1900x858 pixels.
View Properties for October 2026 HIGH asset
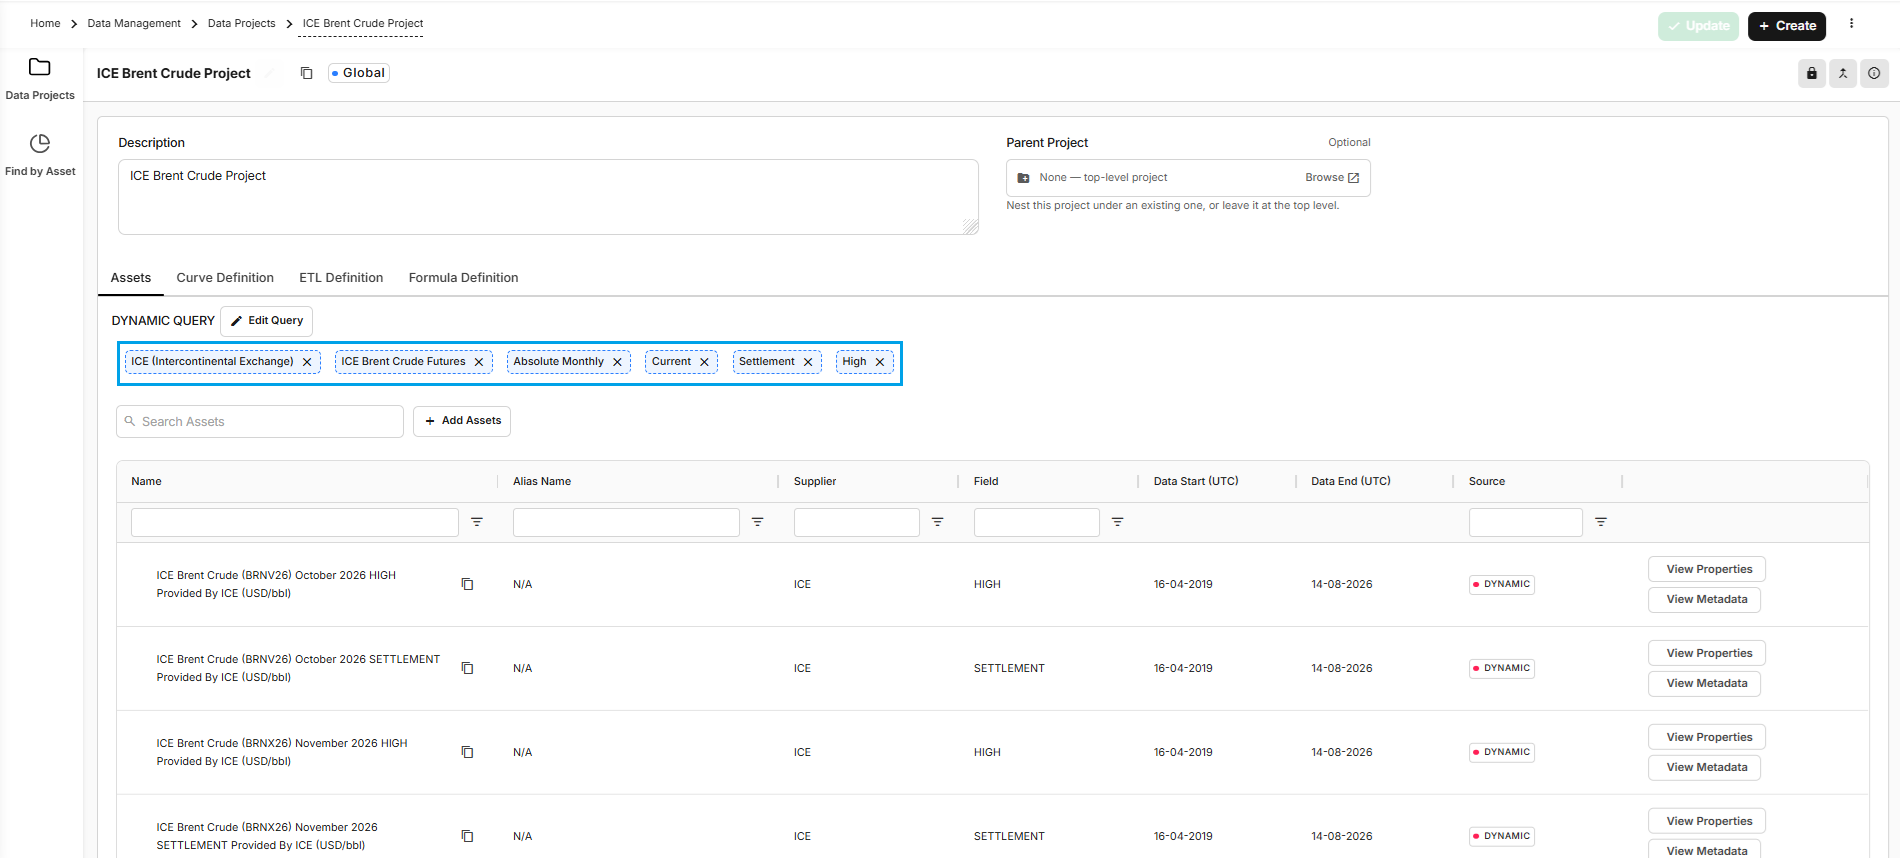[x=1707, y=569]
